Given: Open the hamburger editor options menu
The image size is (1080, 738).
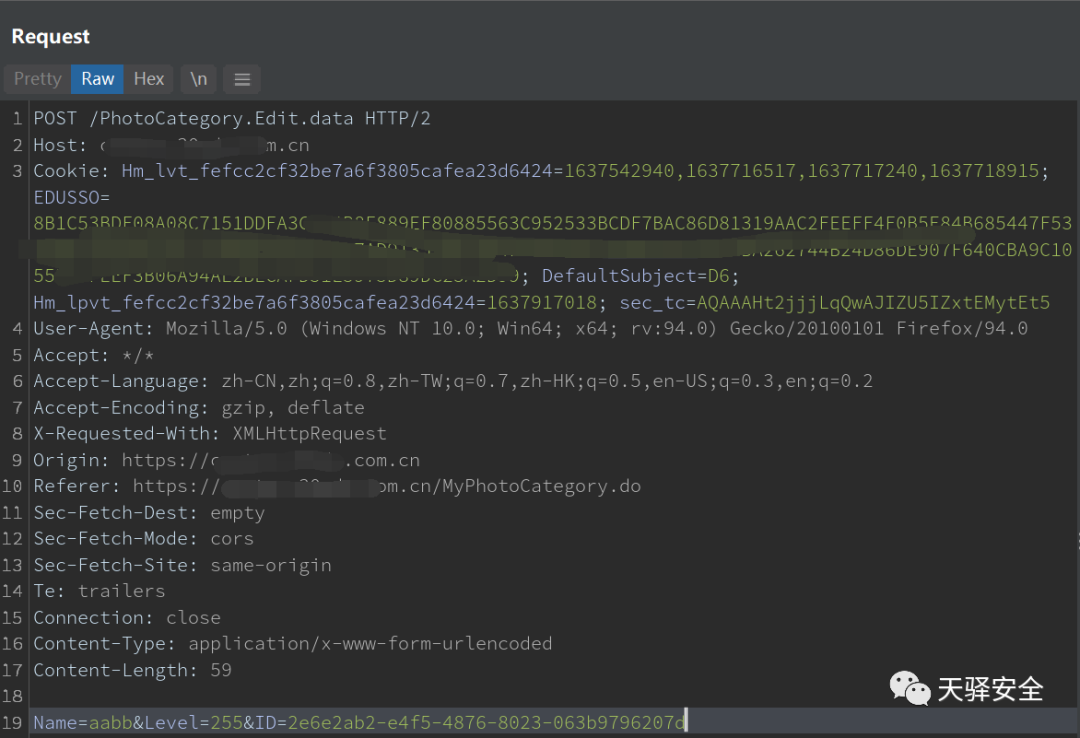Looking at the screenshot, I should pos(241,79).
